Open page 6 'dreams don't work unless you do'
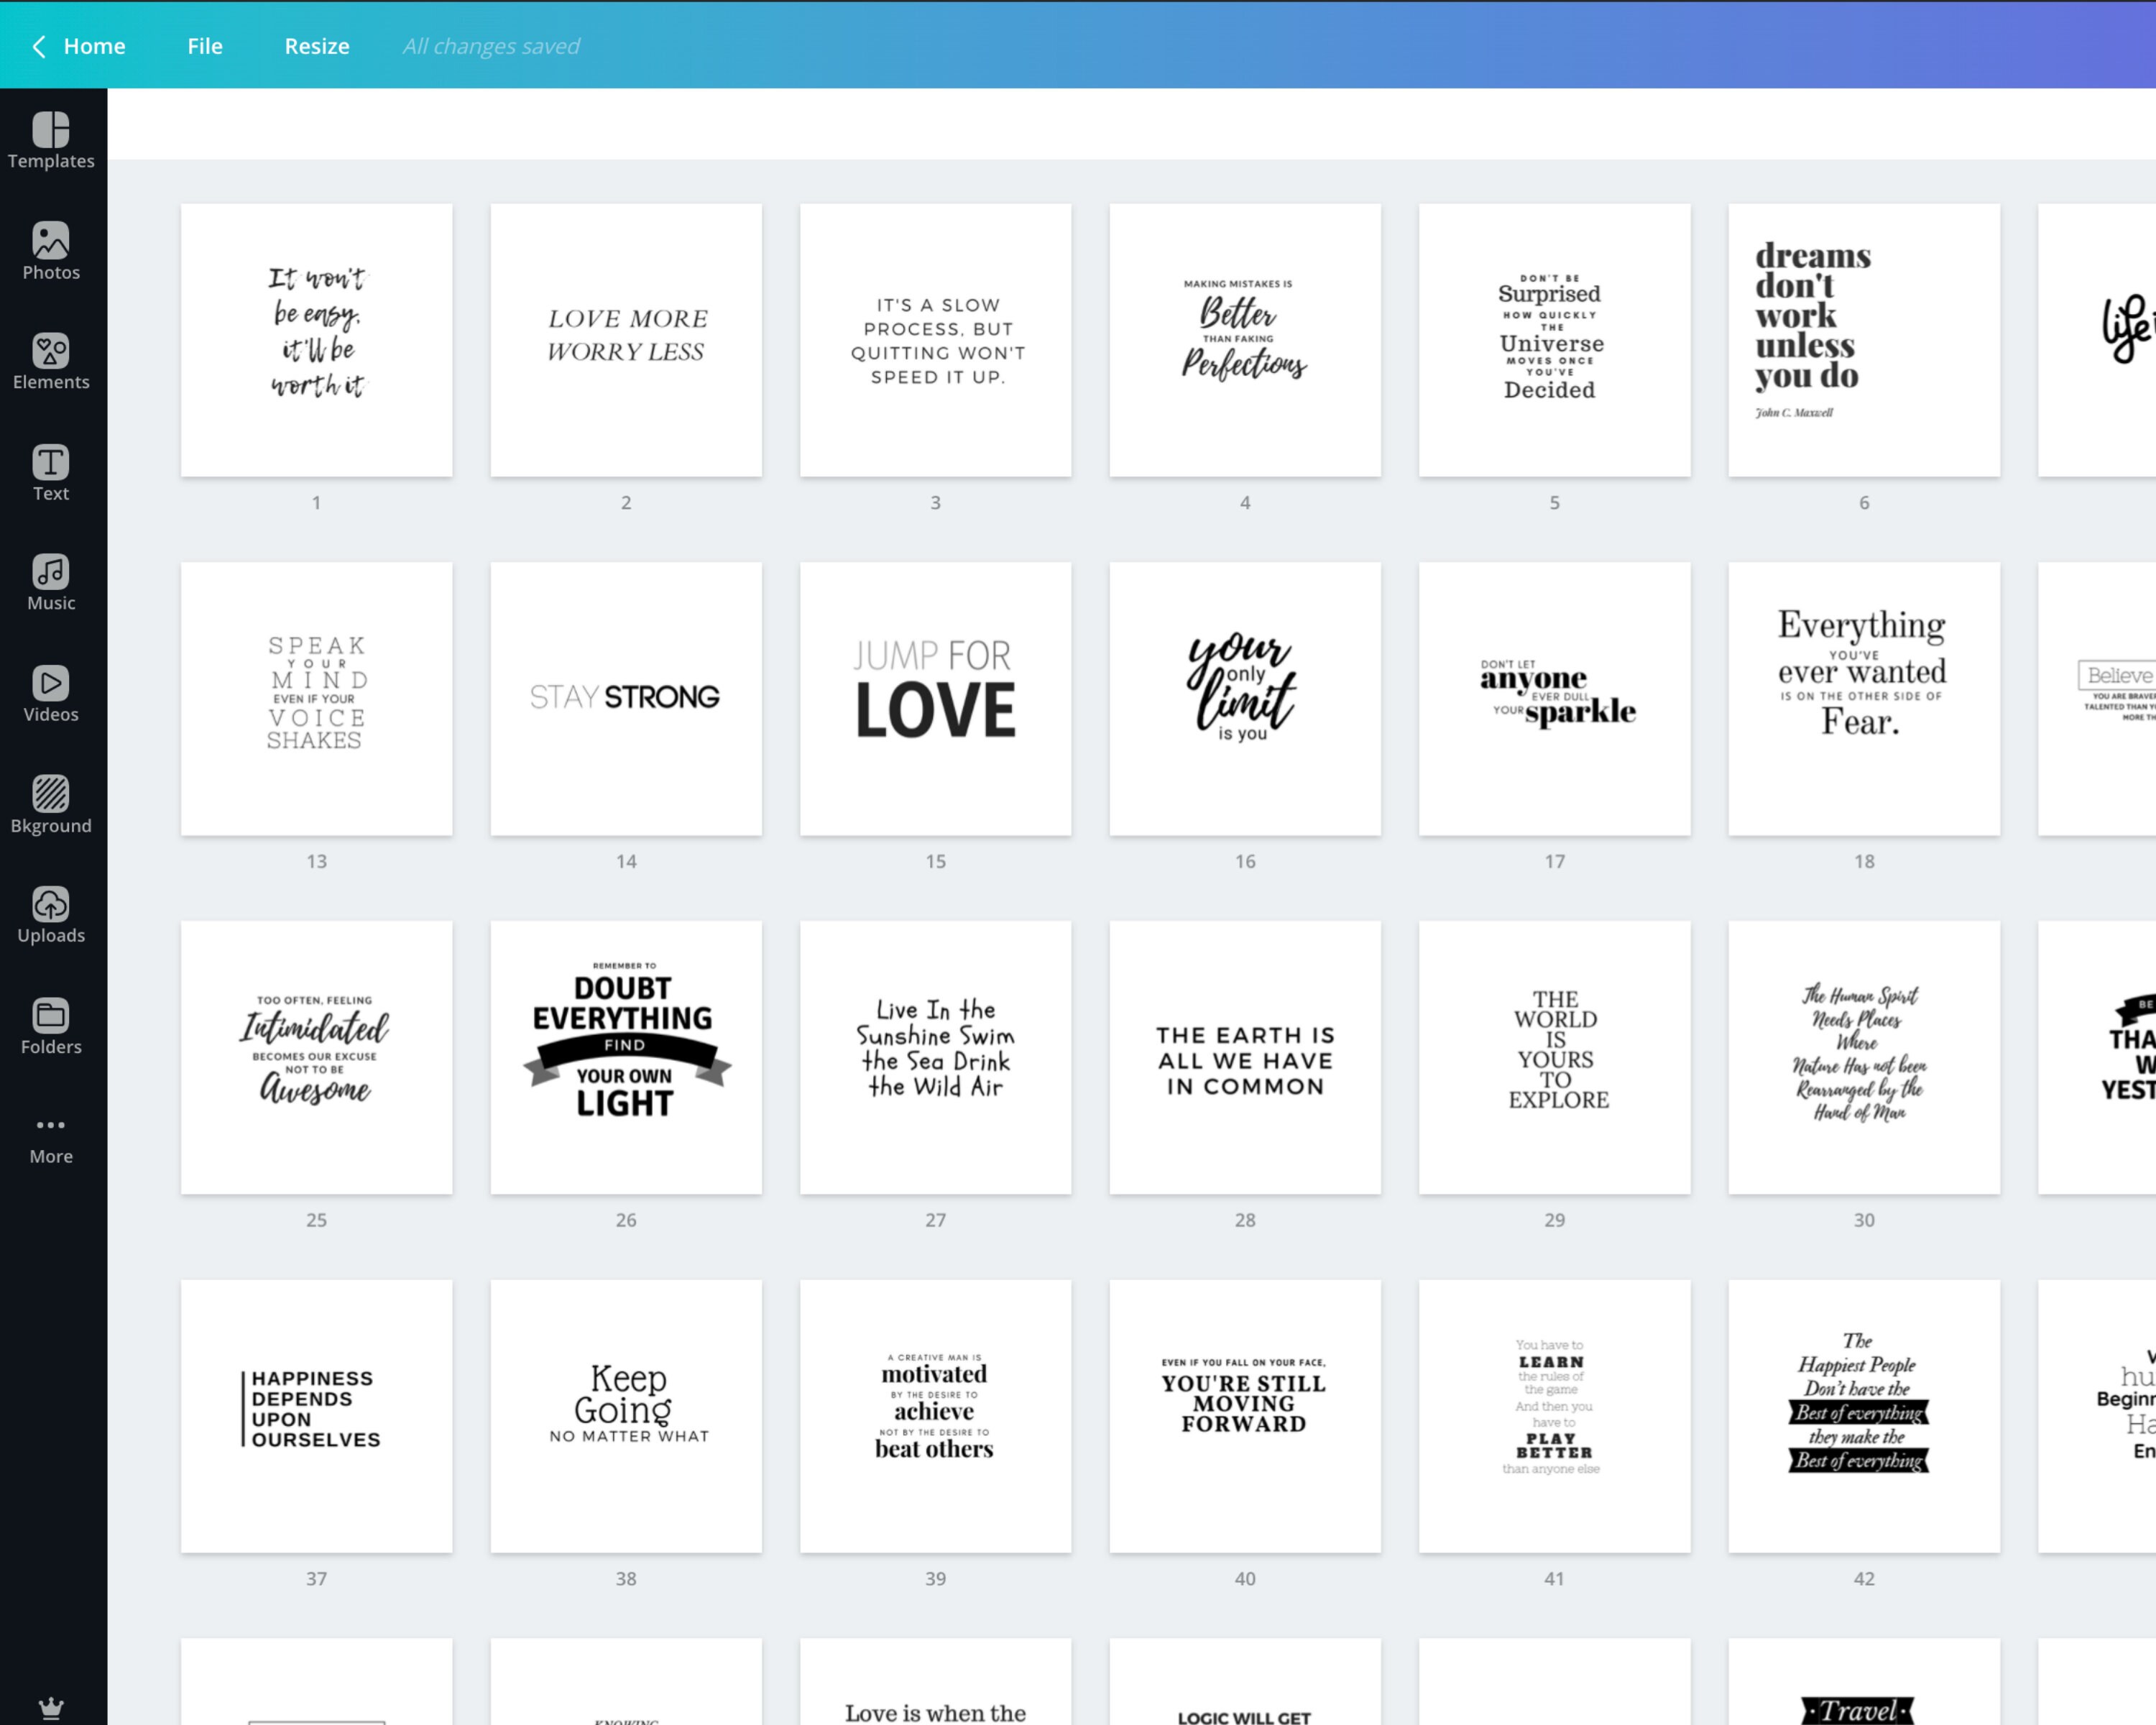Screen dimensions: 2156x1725 (x=1864, y=339)
